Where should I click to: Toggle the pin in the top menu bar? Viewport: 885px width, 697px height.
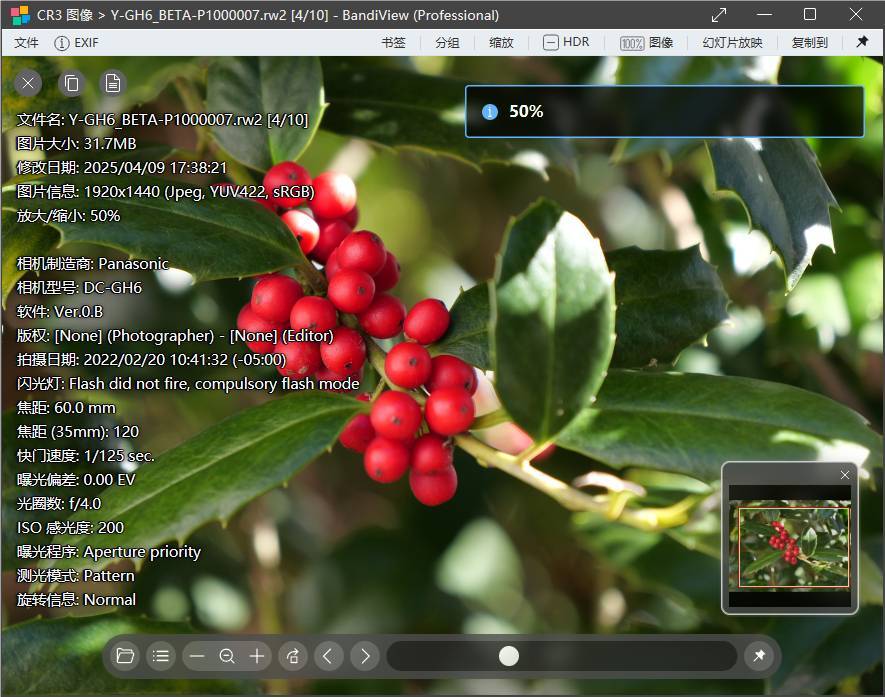(x=862, y=42)
